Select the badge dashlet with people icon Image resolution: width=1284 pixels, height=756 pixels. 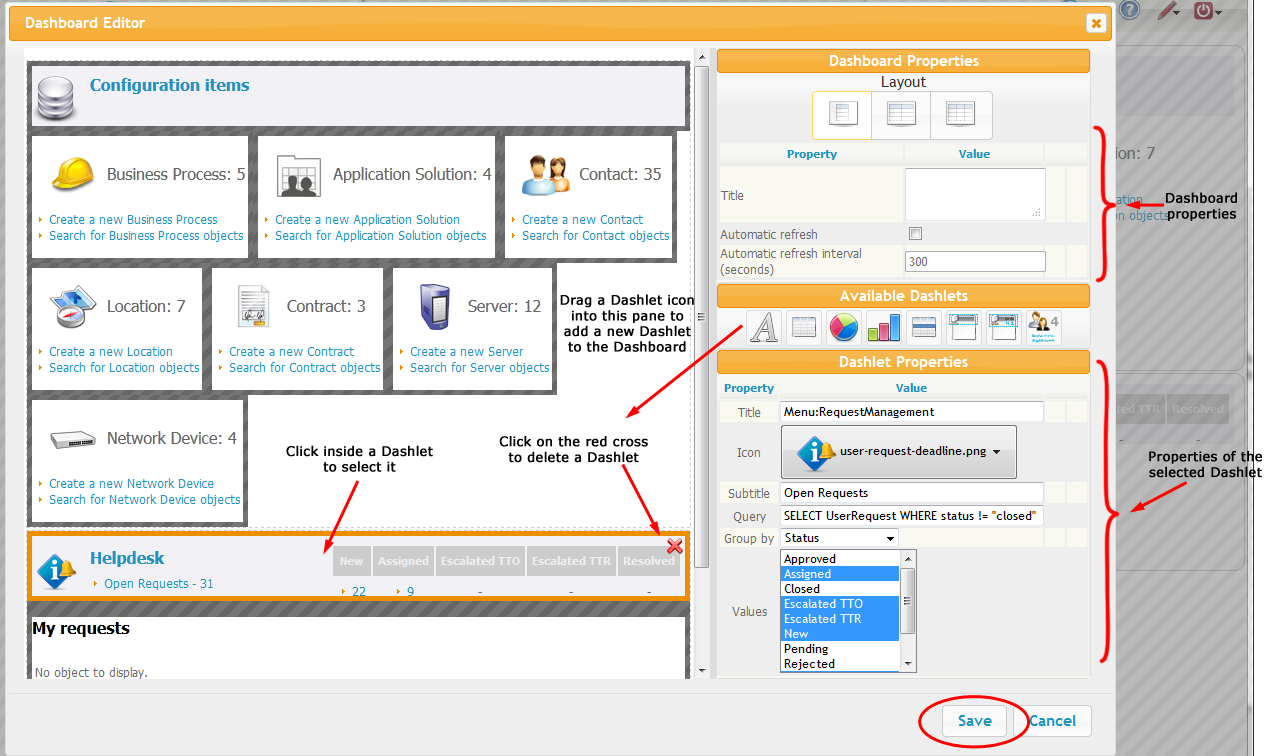(x=1043, y=327)
